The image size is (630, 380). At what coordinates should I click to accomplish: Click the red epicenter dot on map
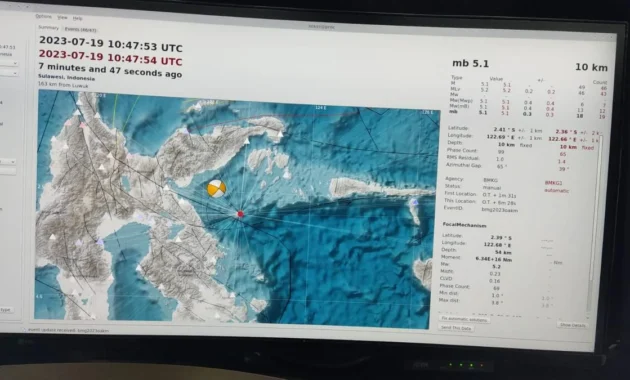(x=240, y=214)
